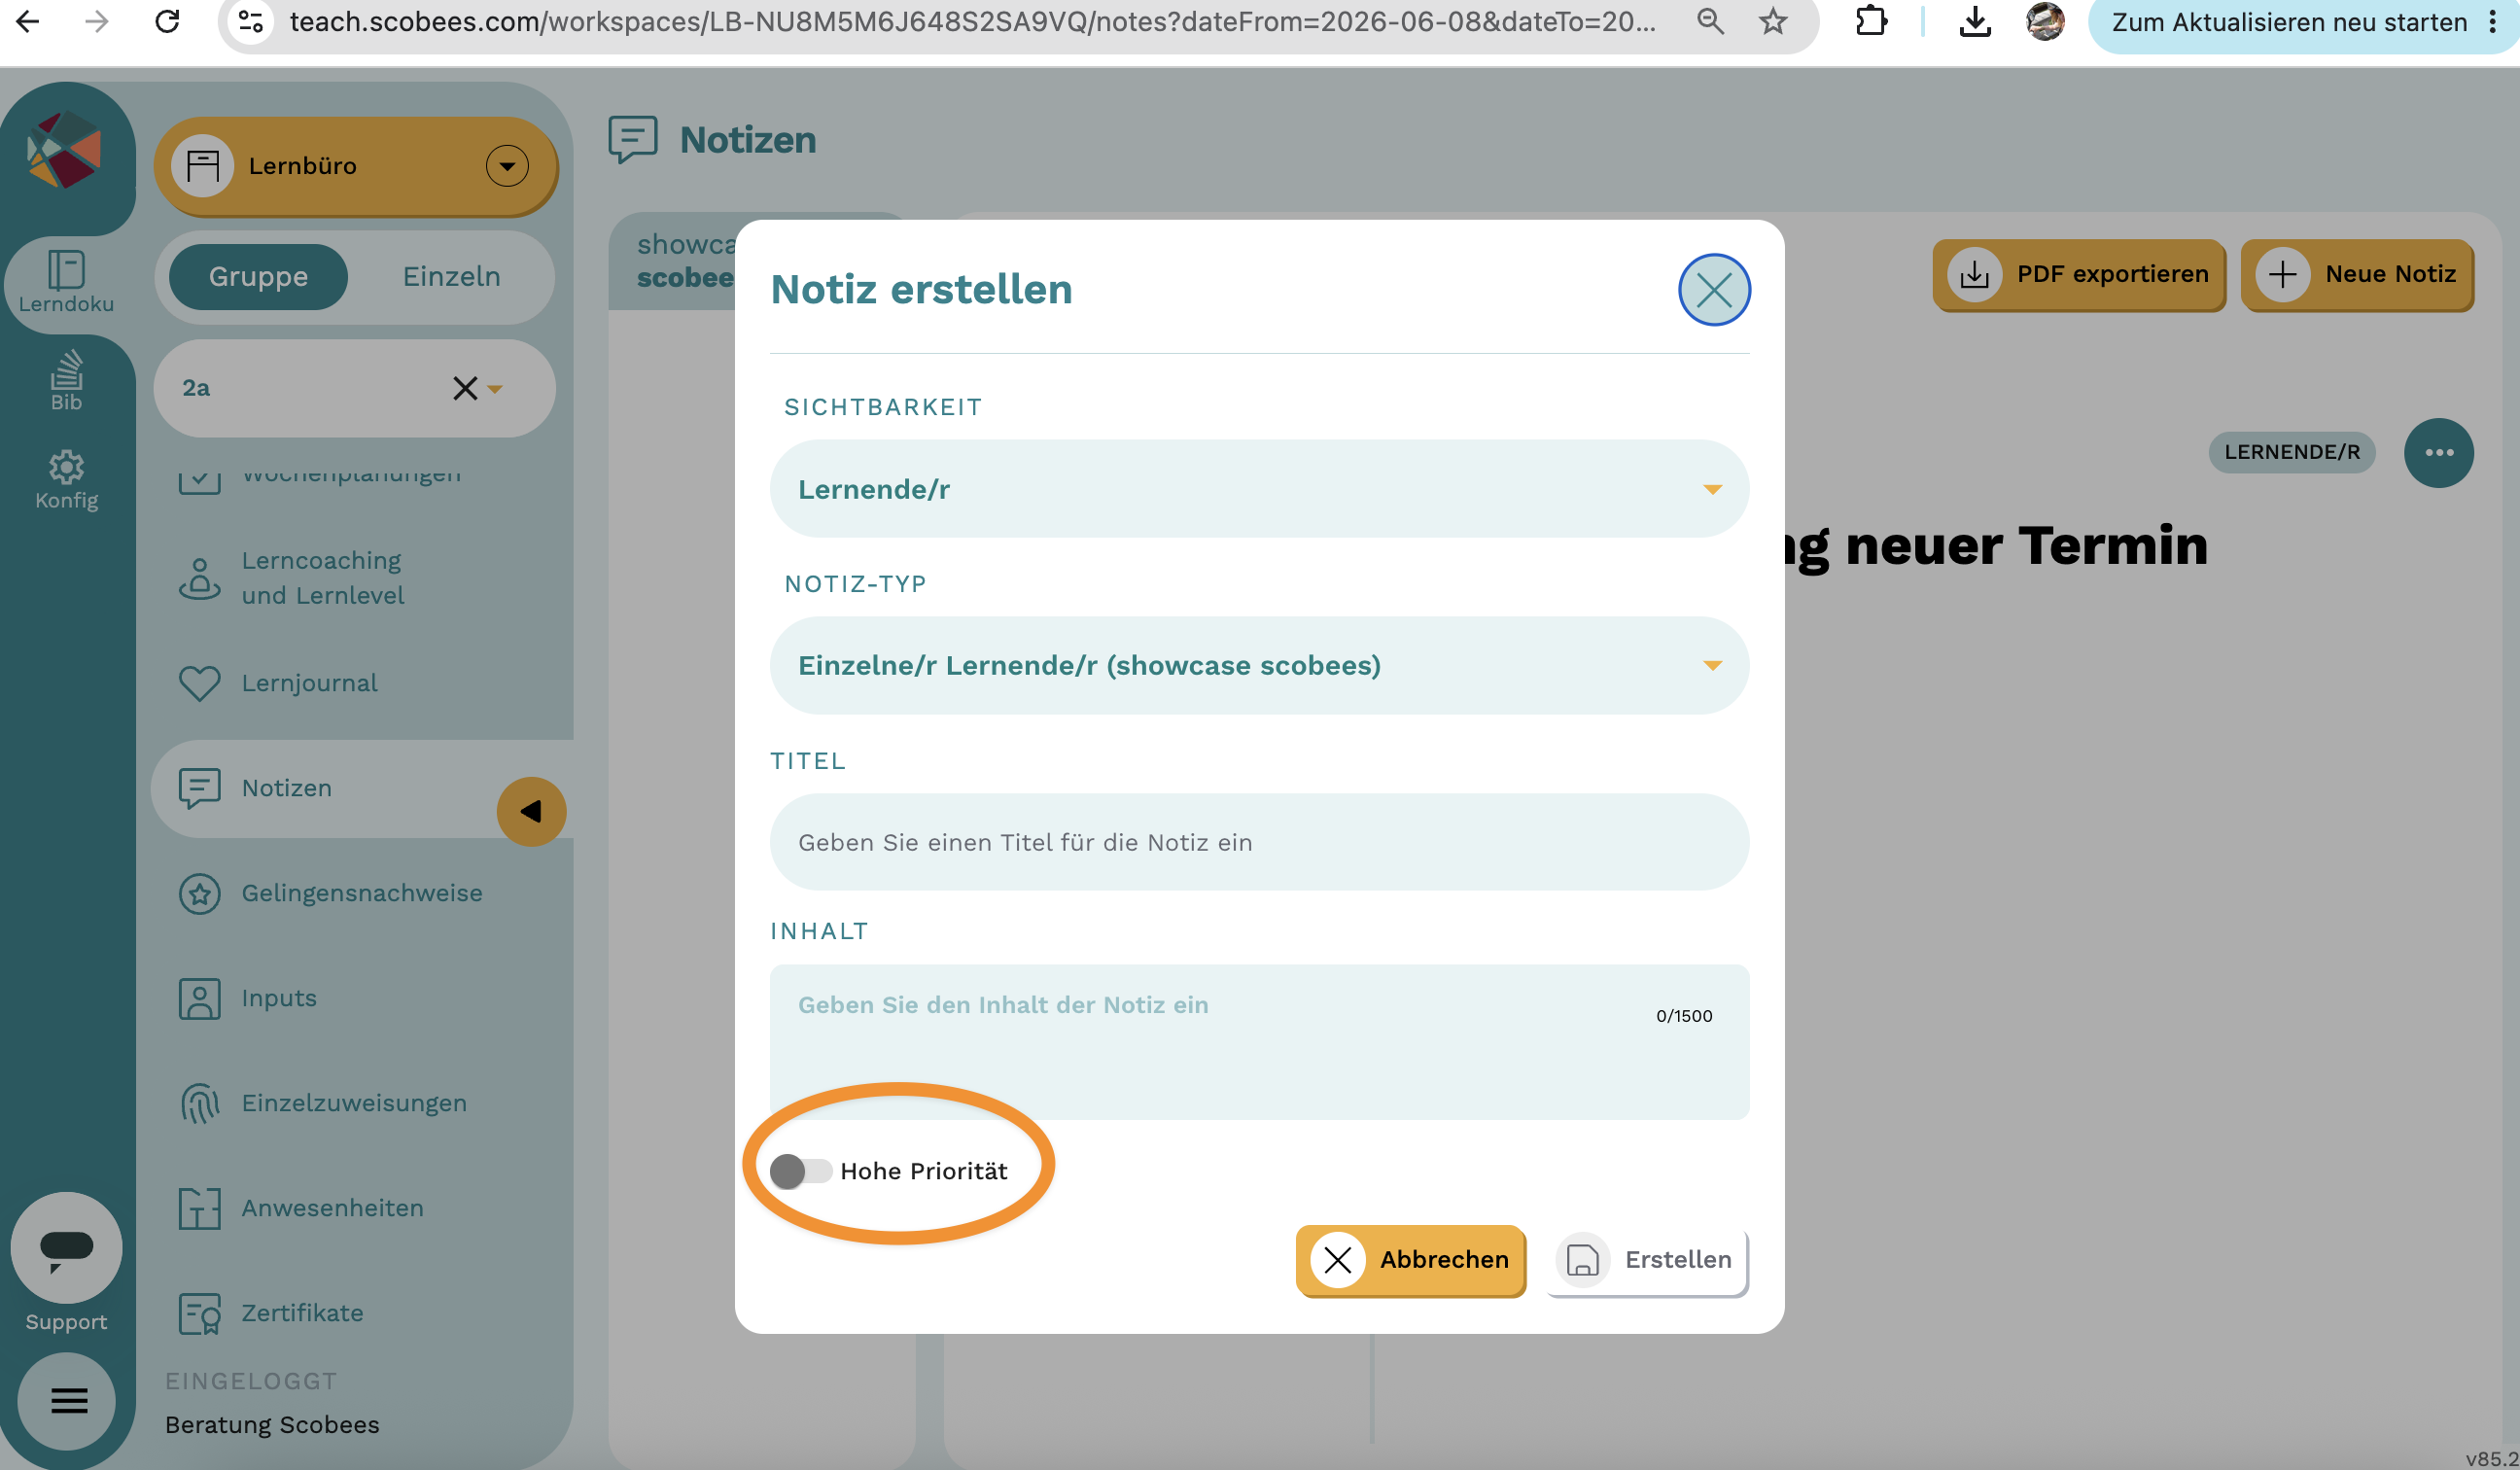Image resolution: width=2520 pixels, height=1470 pixels.
Task: Click the Lernjournal heart icon
Action: pyautogui.click(x=199, y=684)
